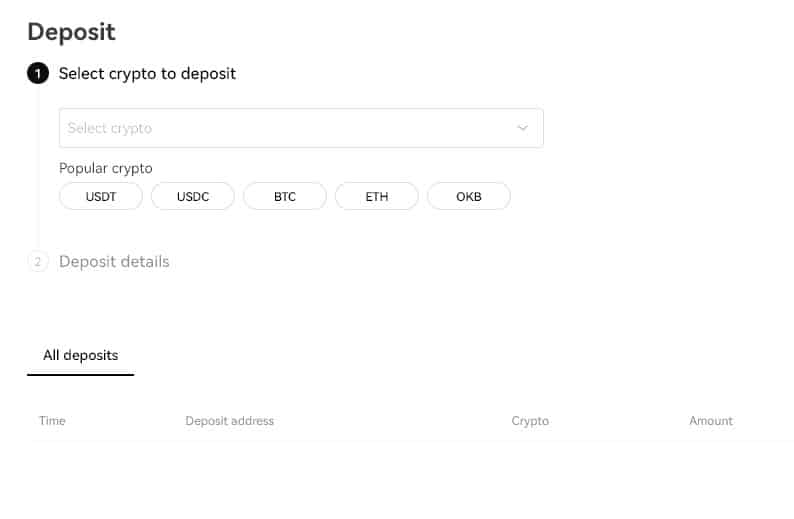Choose USDT from popular crypto
The width and height of the screenshot is (794, 519).
coord(101,197)
